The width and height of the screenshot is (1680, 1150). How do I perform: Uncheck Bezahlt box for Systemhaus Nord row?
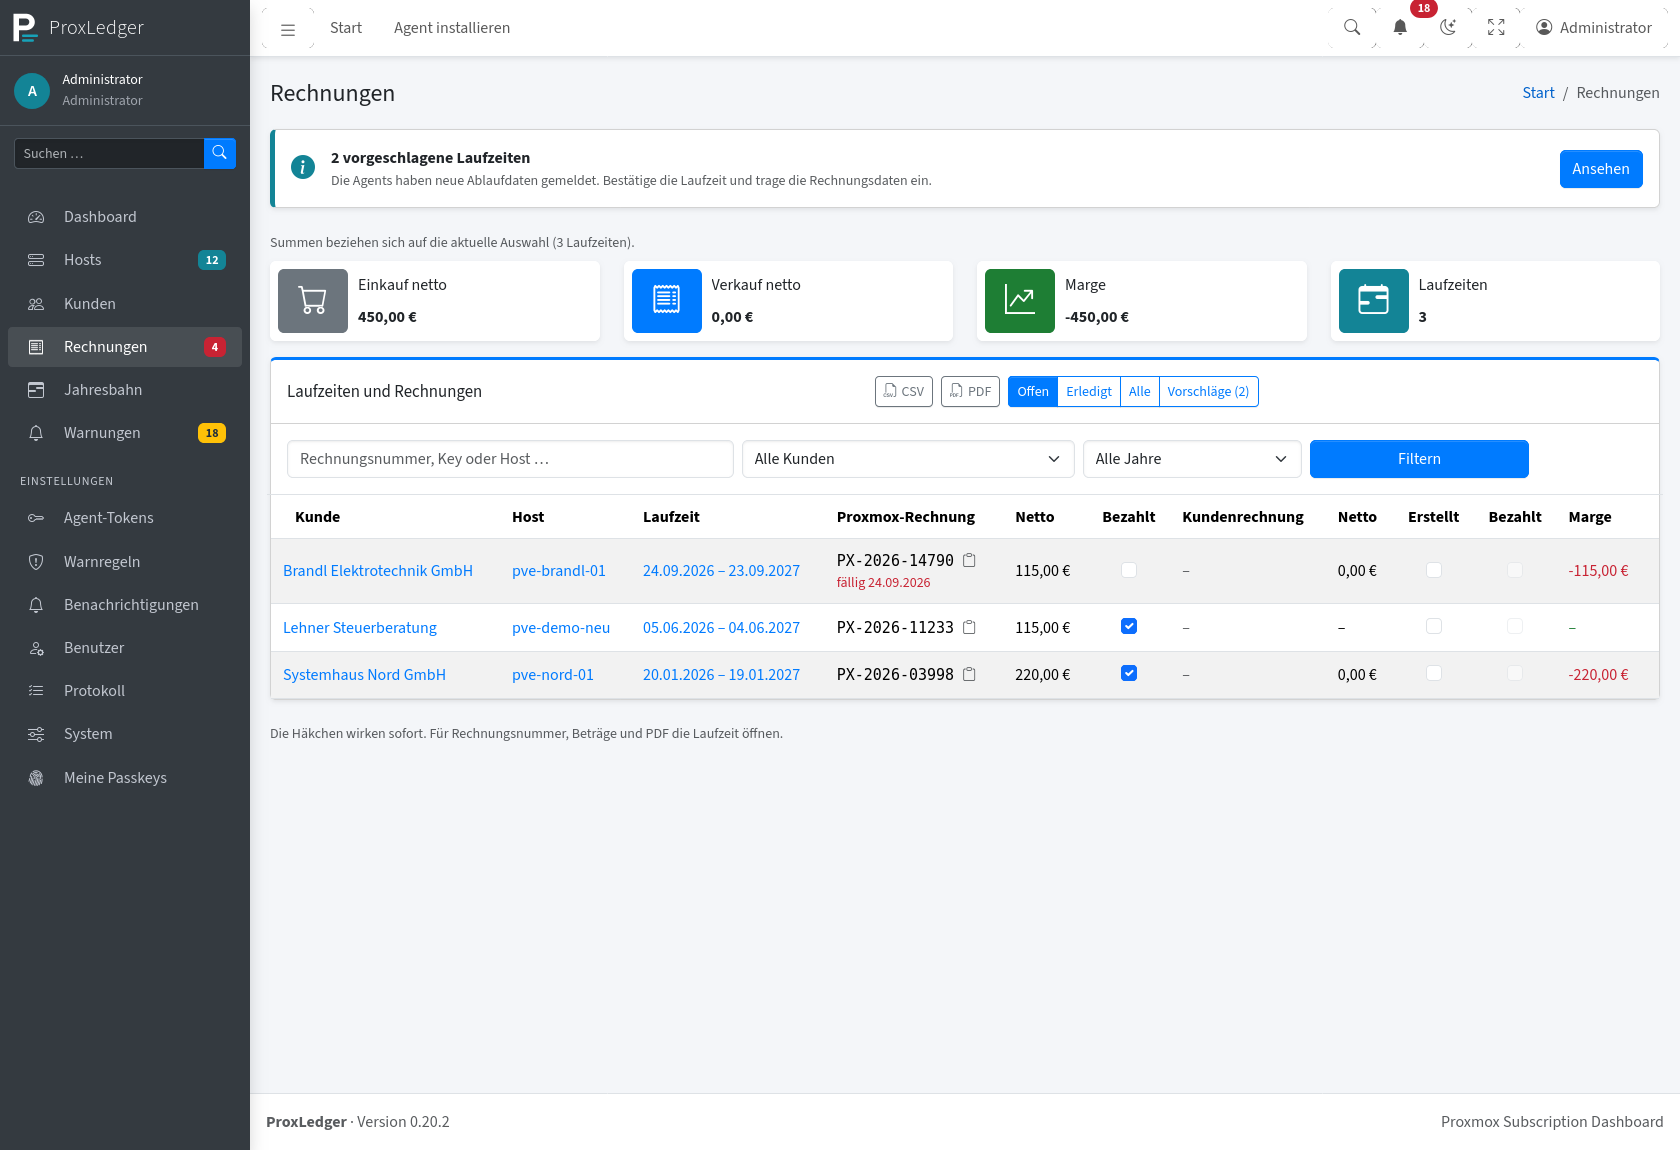(x=1129, y=673)
